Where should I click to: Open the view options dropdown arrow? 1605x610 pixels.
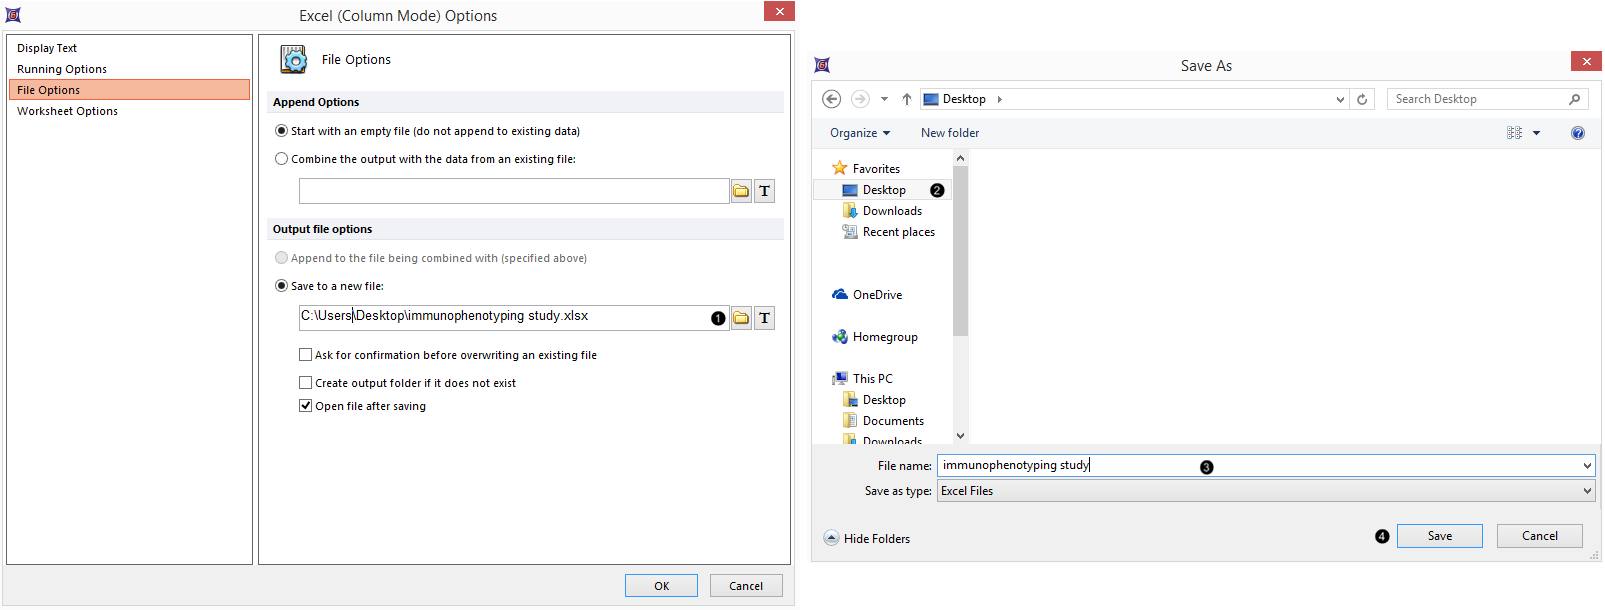pyautogui.click(x=1536, y=133)
